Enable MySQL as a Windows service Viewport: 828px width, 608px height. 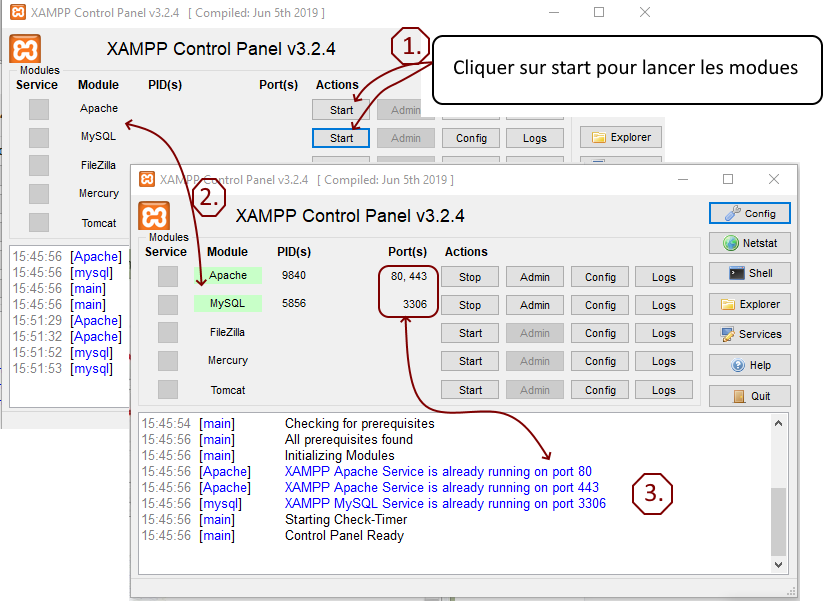pos(166,304)
